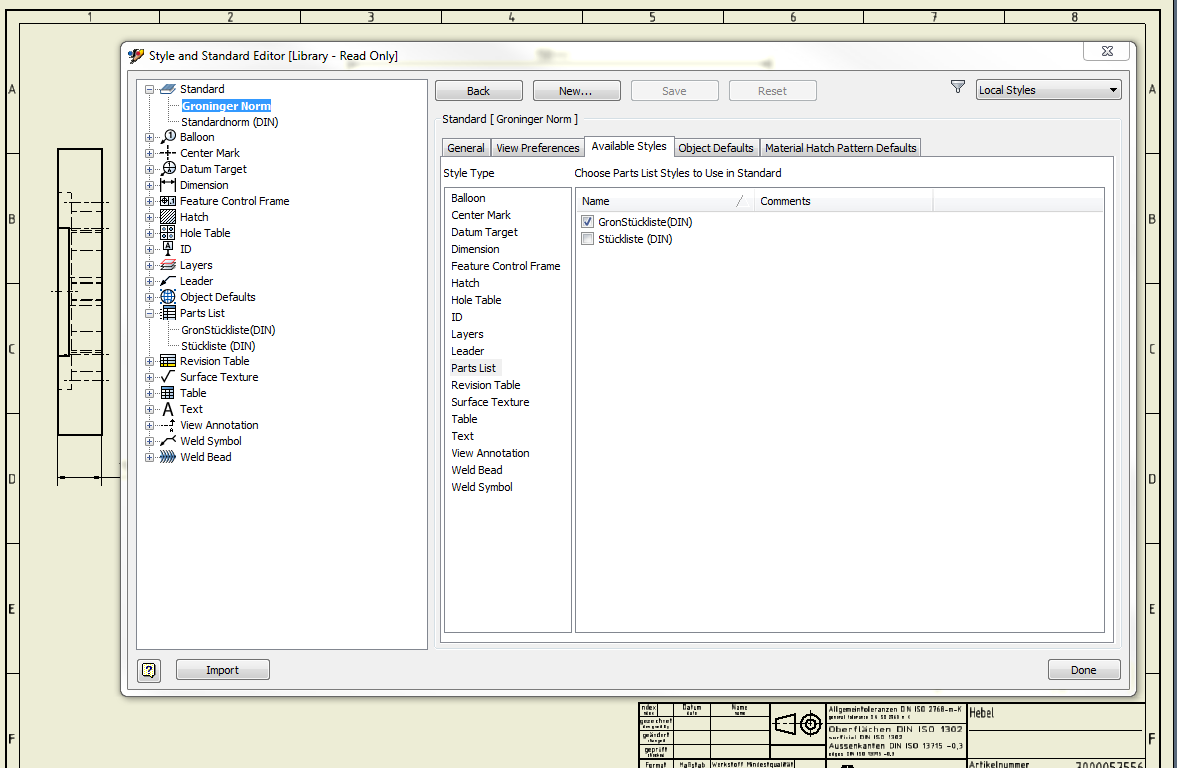Viewport: 1177px width, 768px height.
Task: Click the Import button
Action: coord(222,669)
